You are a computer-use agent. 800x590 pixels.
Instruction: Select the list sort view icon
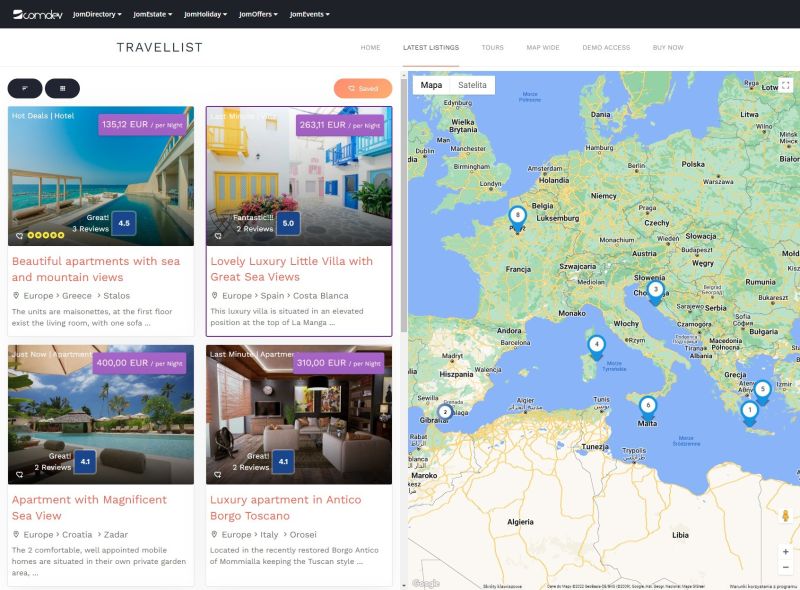tap(24, 89)
